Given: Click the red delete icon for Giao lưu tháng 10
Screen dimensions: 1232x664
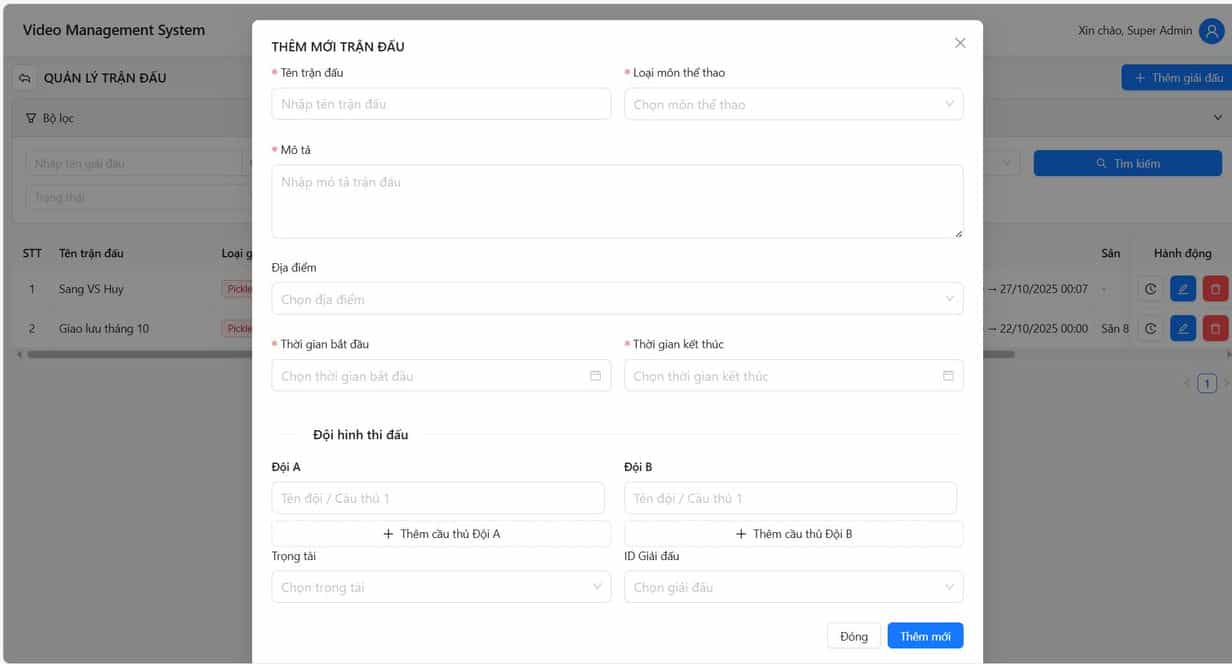Looking at the screenshot, I should pos(1215,328).
